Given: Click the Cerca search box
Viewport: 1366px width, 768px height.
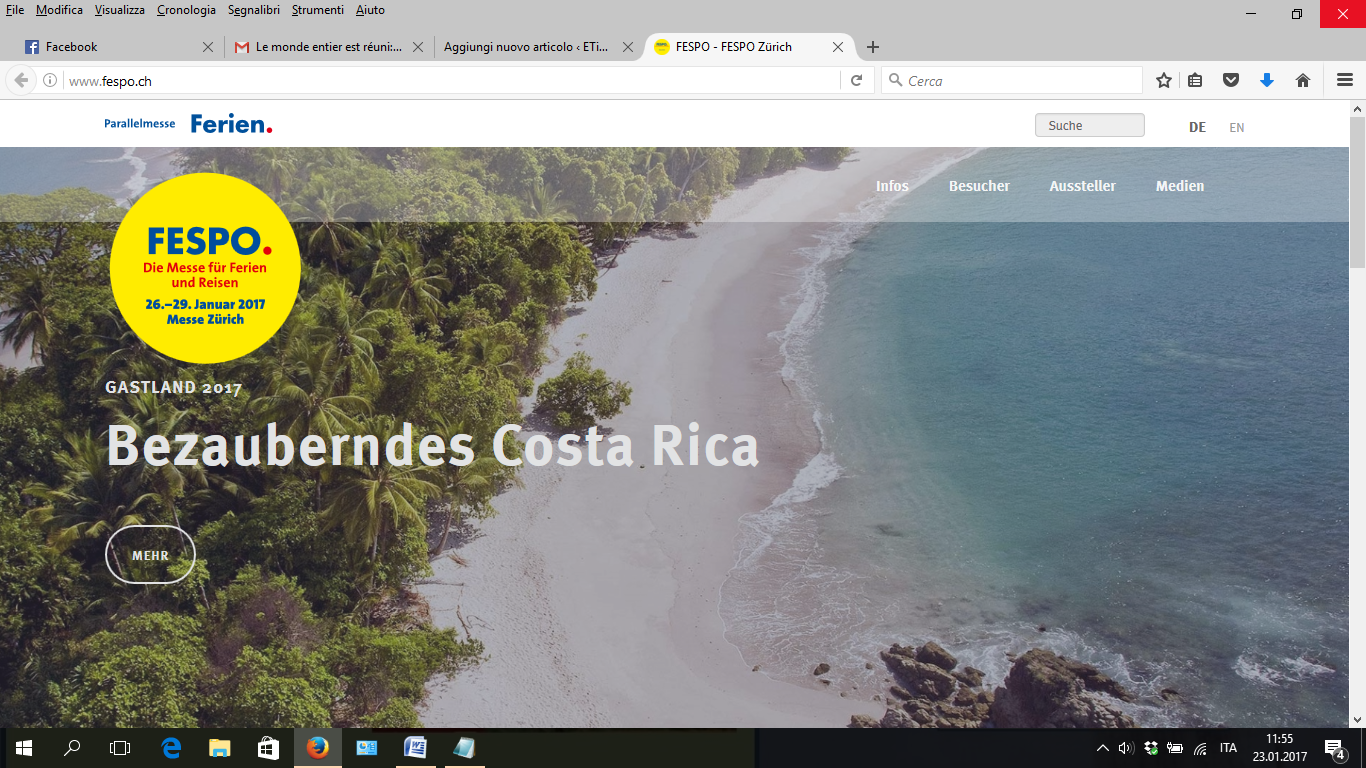Looking at the screenshot, I should click(x=1012, y=81).
